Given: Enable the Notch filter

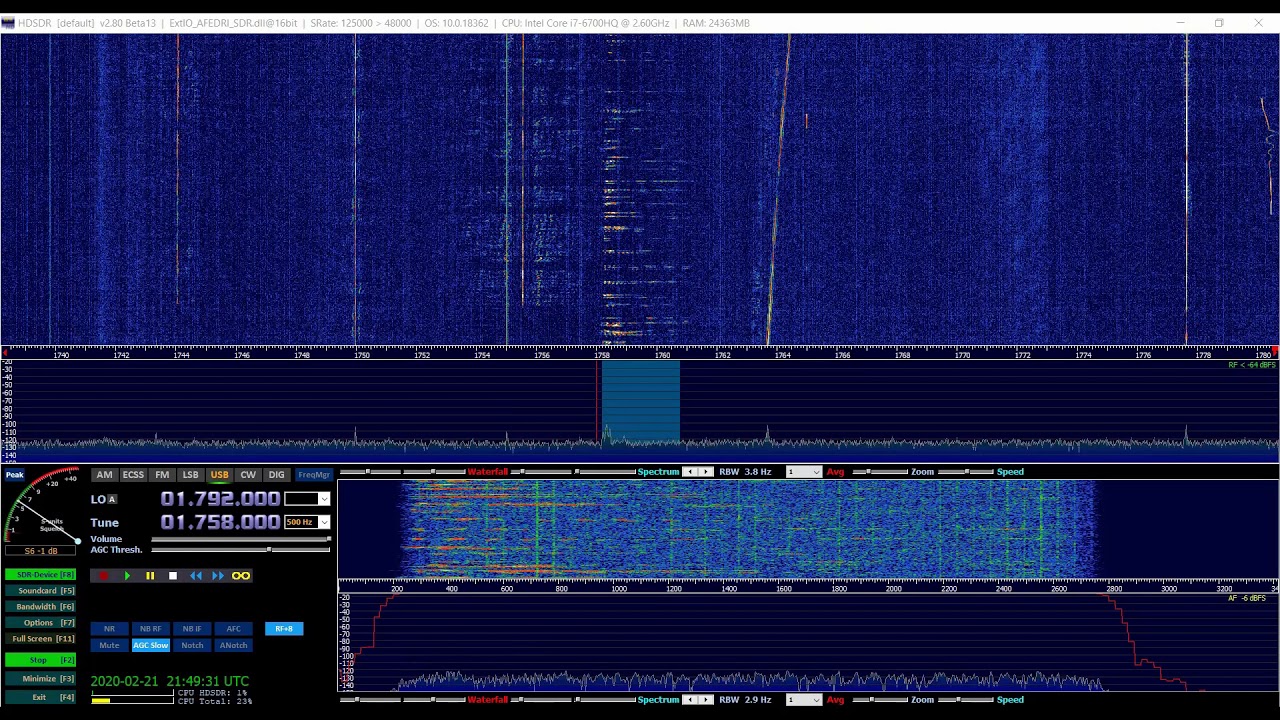Looking at the screenshot, I should (192, 645).
